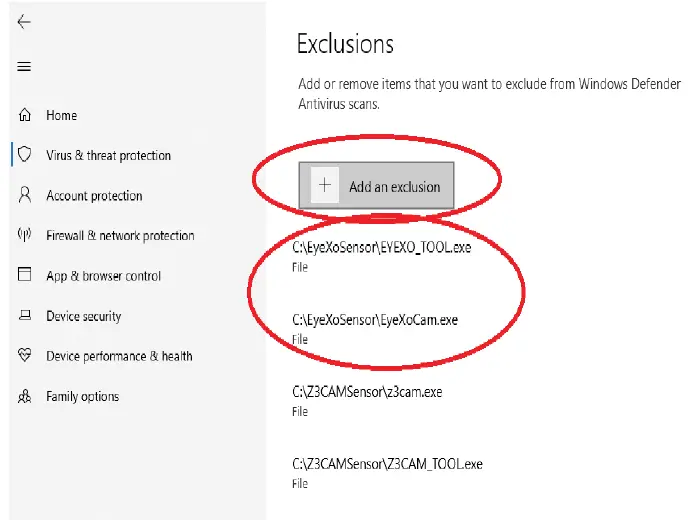
Task: Click the Home house icon
Action: coord(25,116)
